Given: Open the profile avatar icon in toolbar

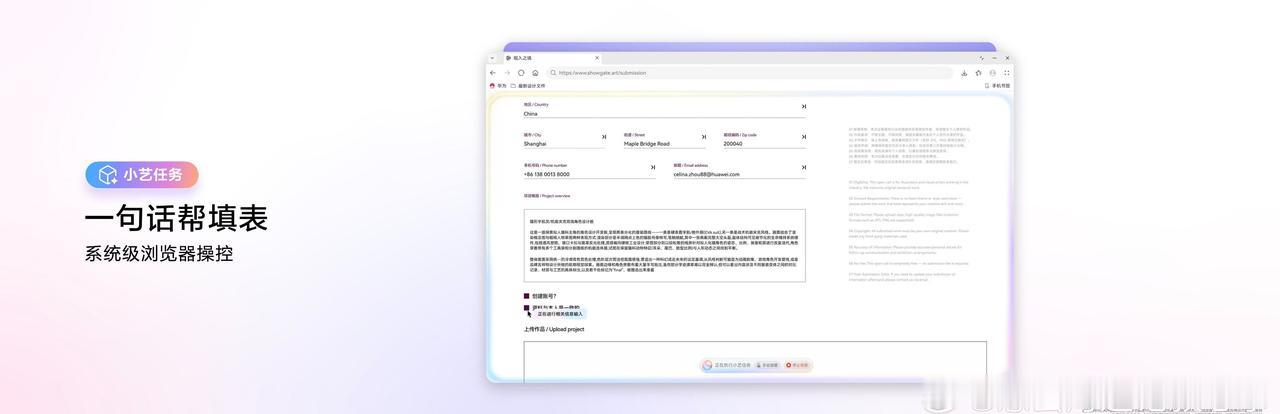Looking at the screenshot, I should point(993,73).
